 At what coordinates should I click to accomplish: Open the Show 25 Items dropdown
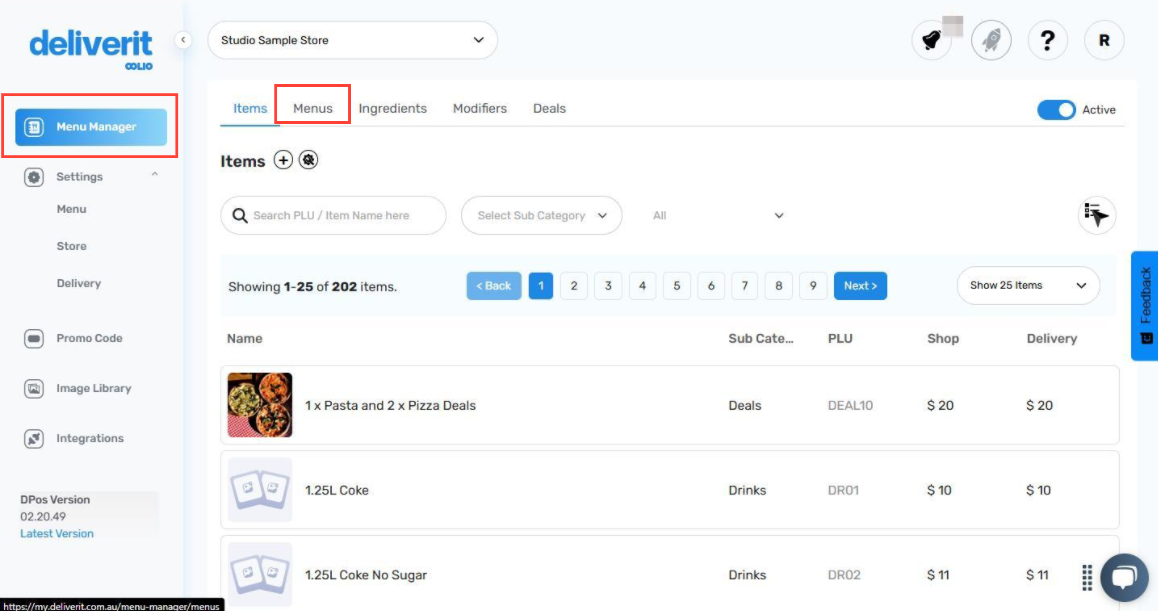coord(1027,285)
